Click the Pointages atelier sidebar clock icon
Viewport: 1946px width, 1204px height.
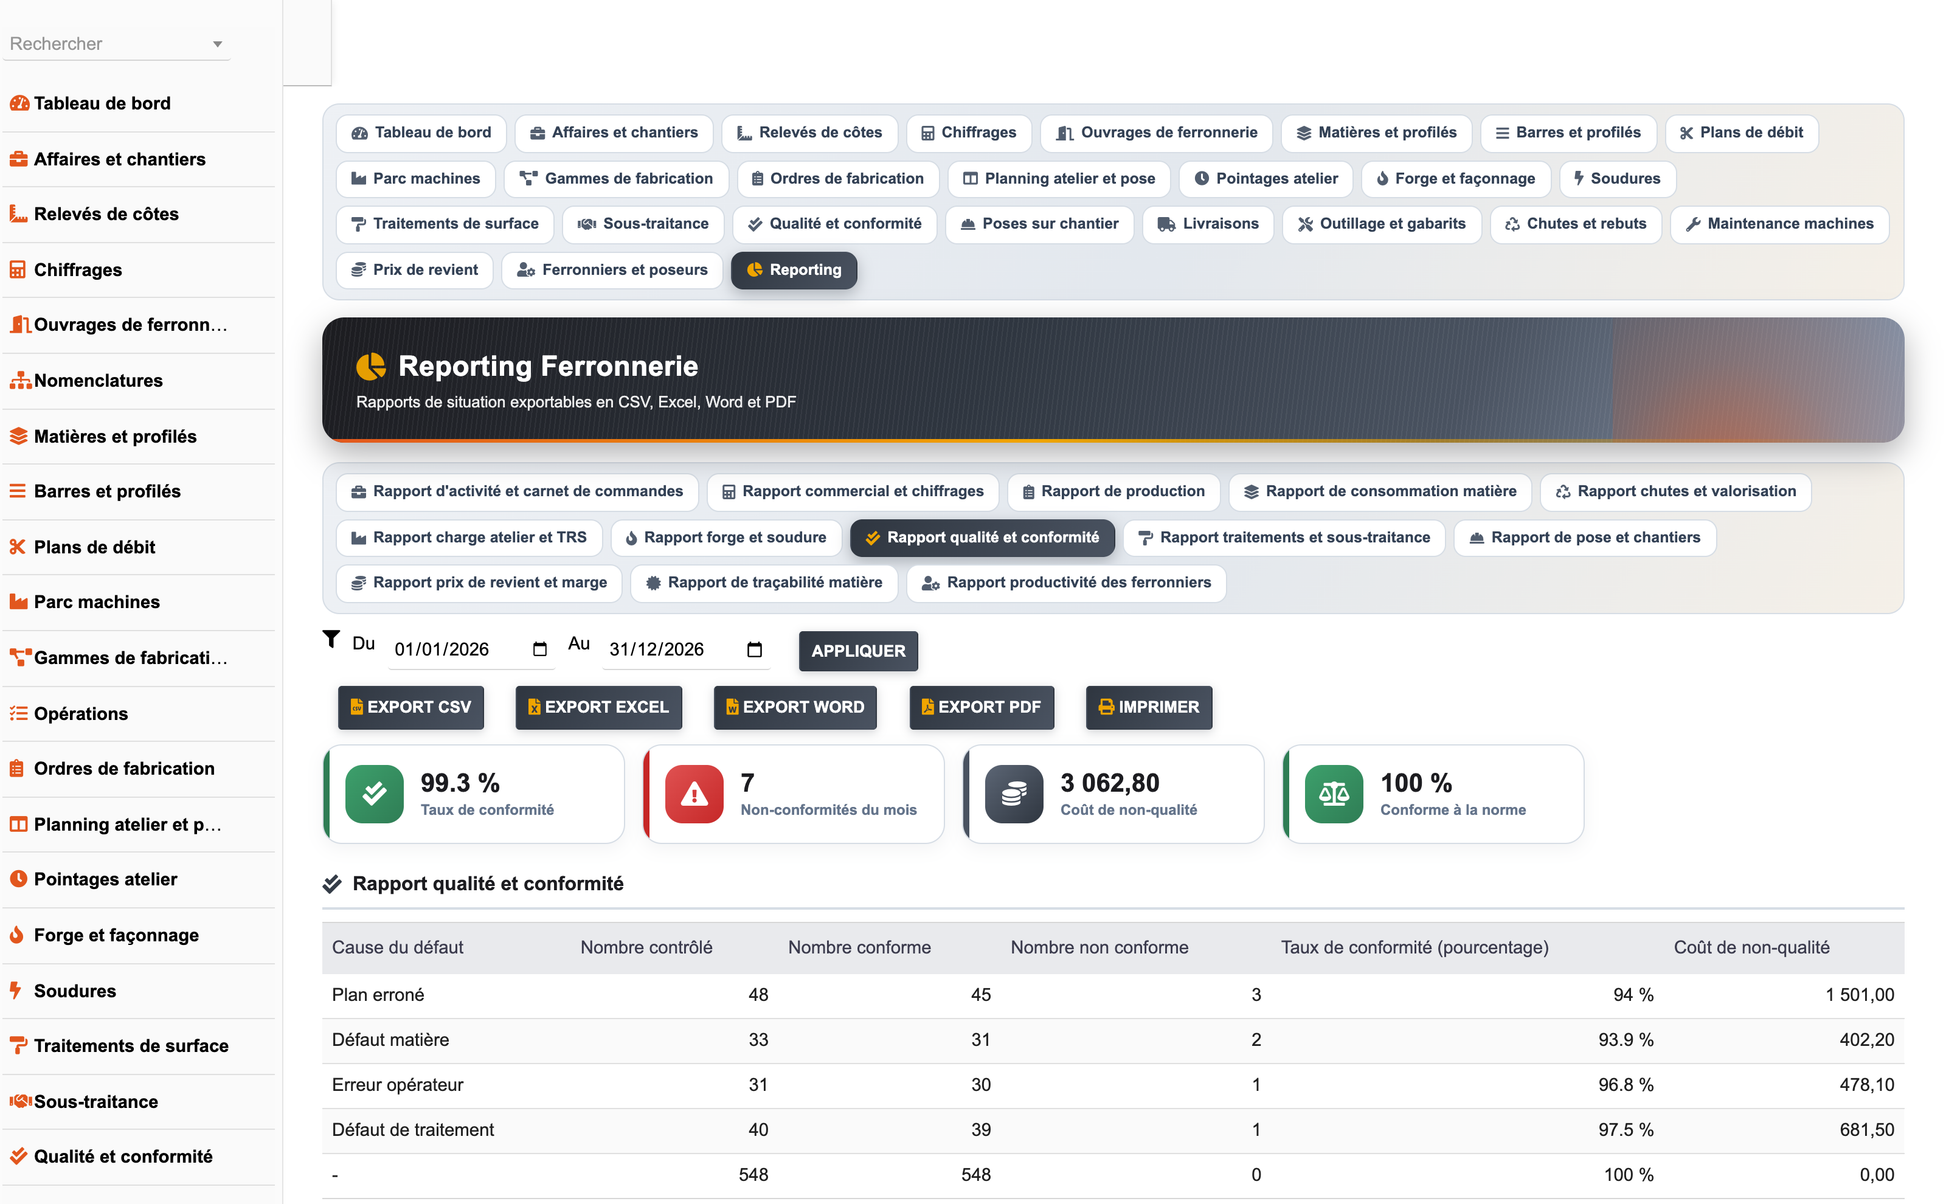tap(19, 879)
